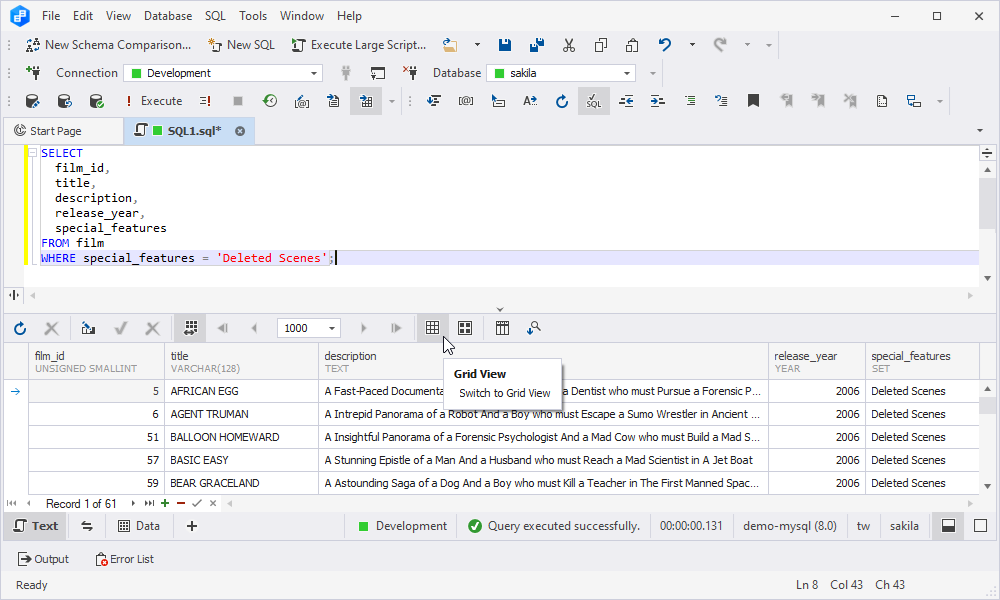Click the Execute button
This screenshot has height=600, width=1000.
point(153,101)
